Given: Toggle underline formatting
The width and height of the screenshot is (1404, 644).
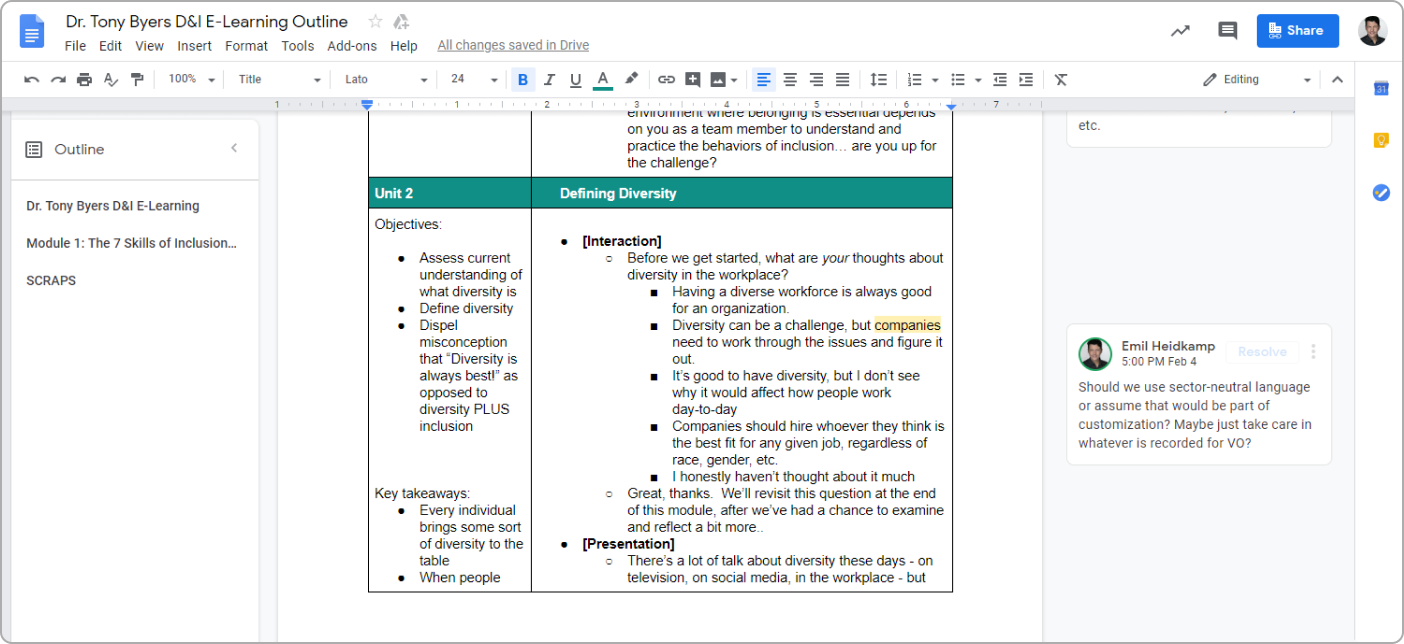Looking at the screenshot, I should point(575,80).
